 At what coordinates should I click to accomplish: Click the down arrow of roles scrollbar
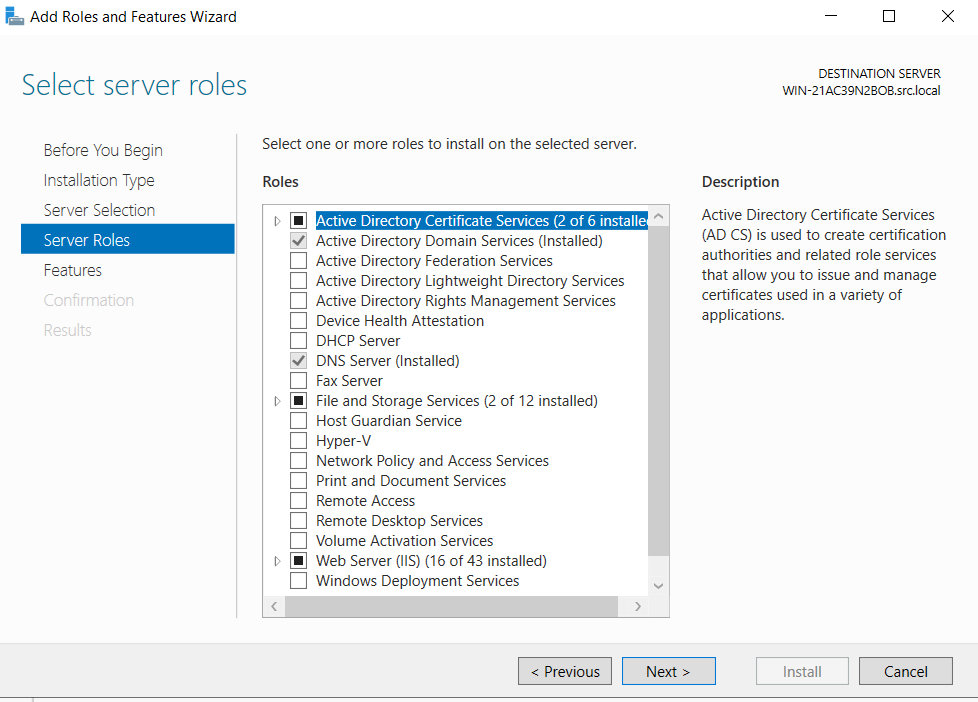(x=659, y=586)
